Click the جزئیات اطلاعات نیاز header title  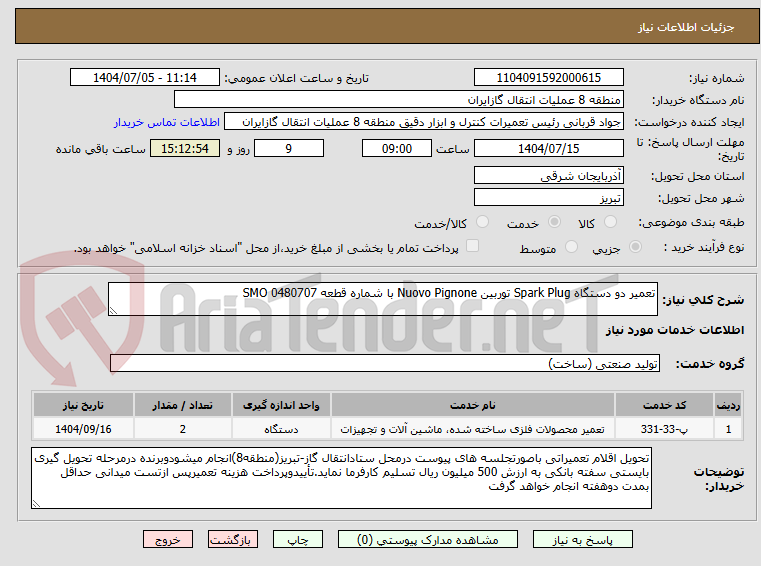686,27
